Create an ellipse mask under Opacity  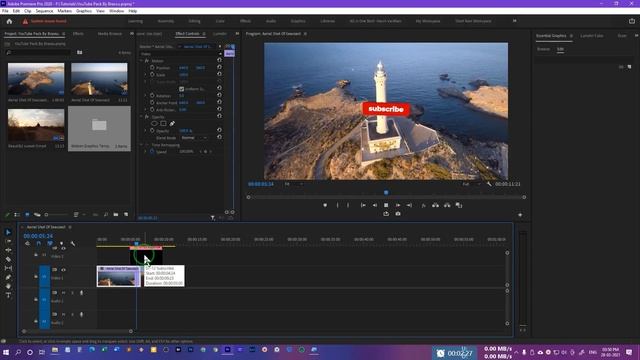pyautogui.click(x=154, y=123)
